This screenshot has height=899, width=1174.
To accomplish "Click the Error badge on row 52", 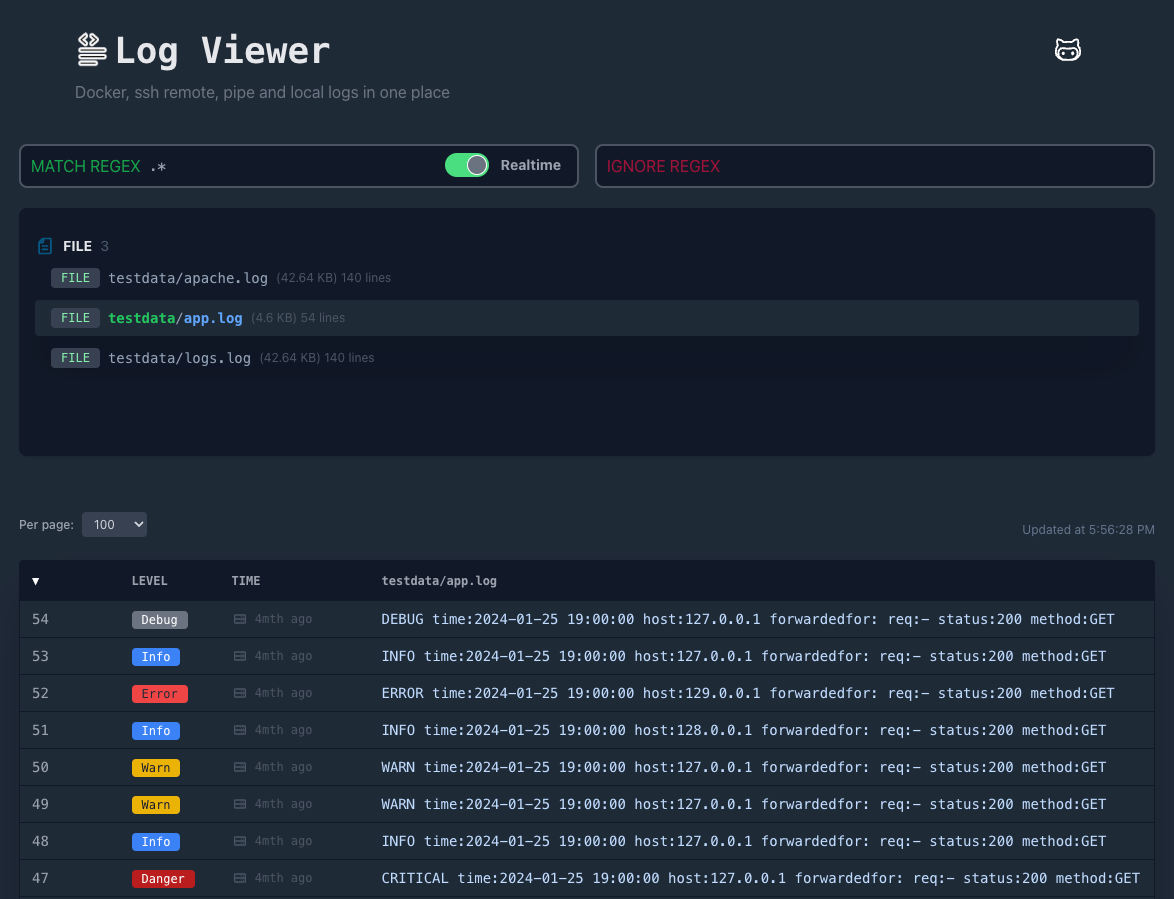I will pyautogui.click(x=159, y=693).
